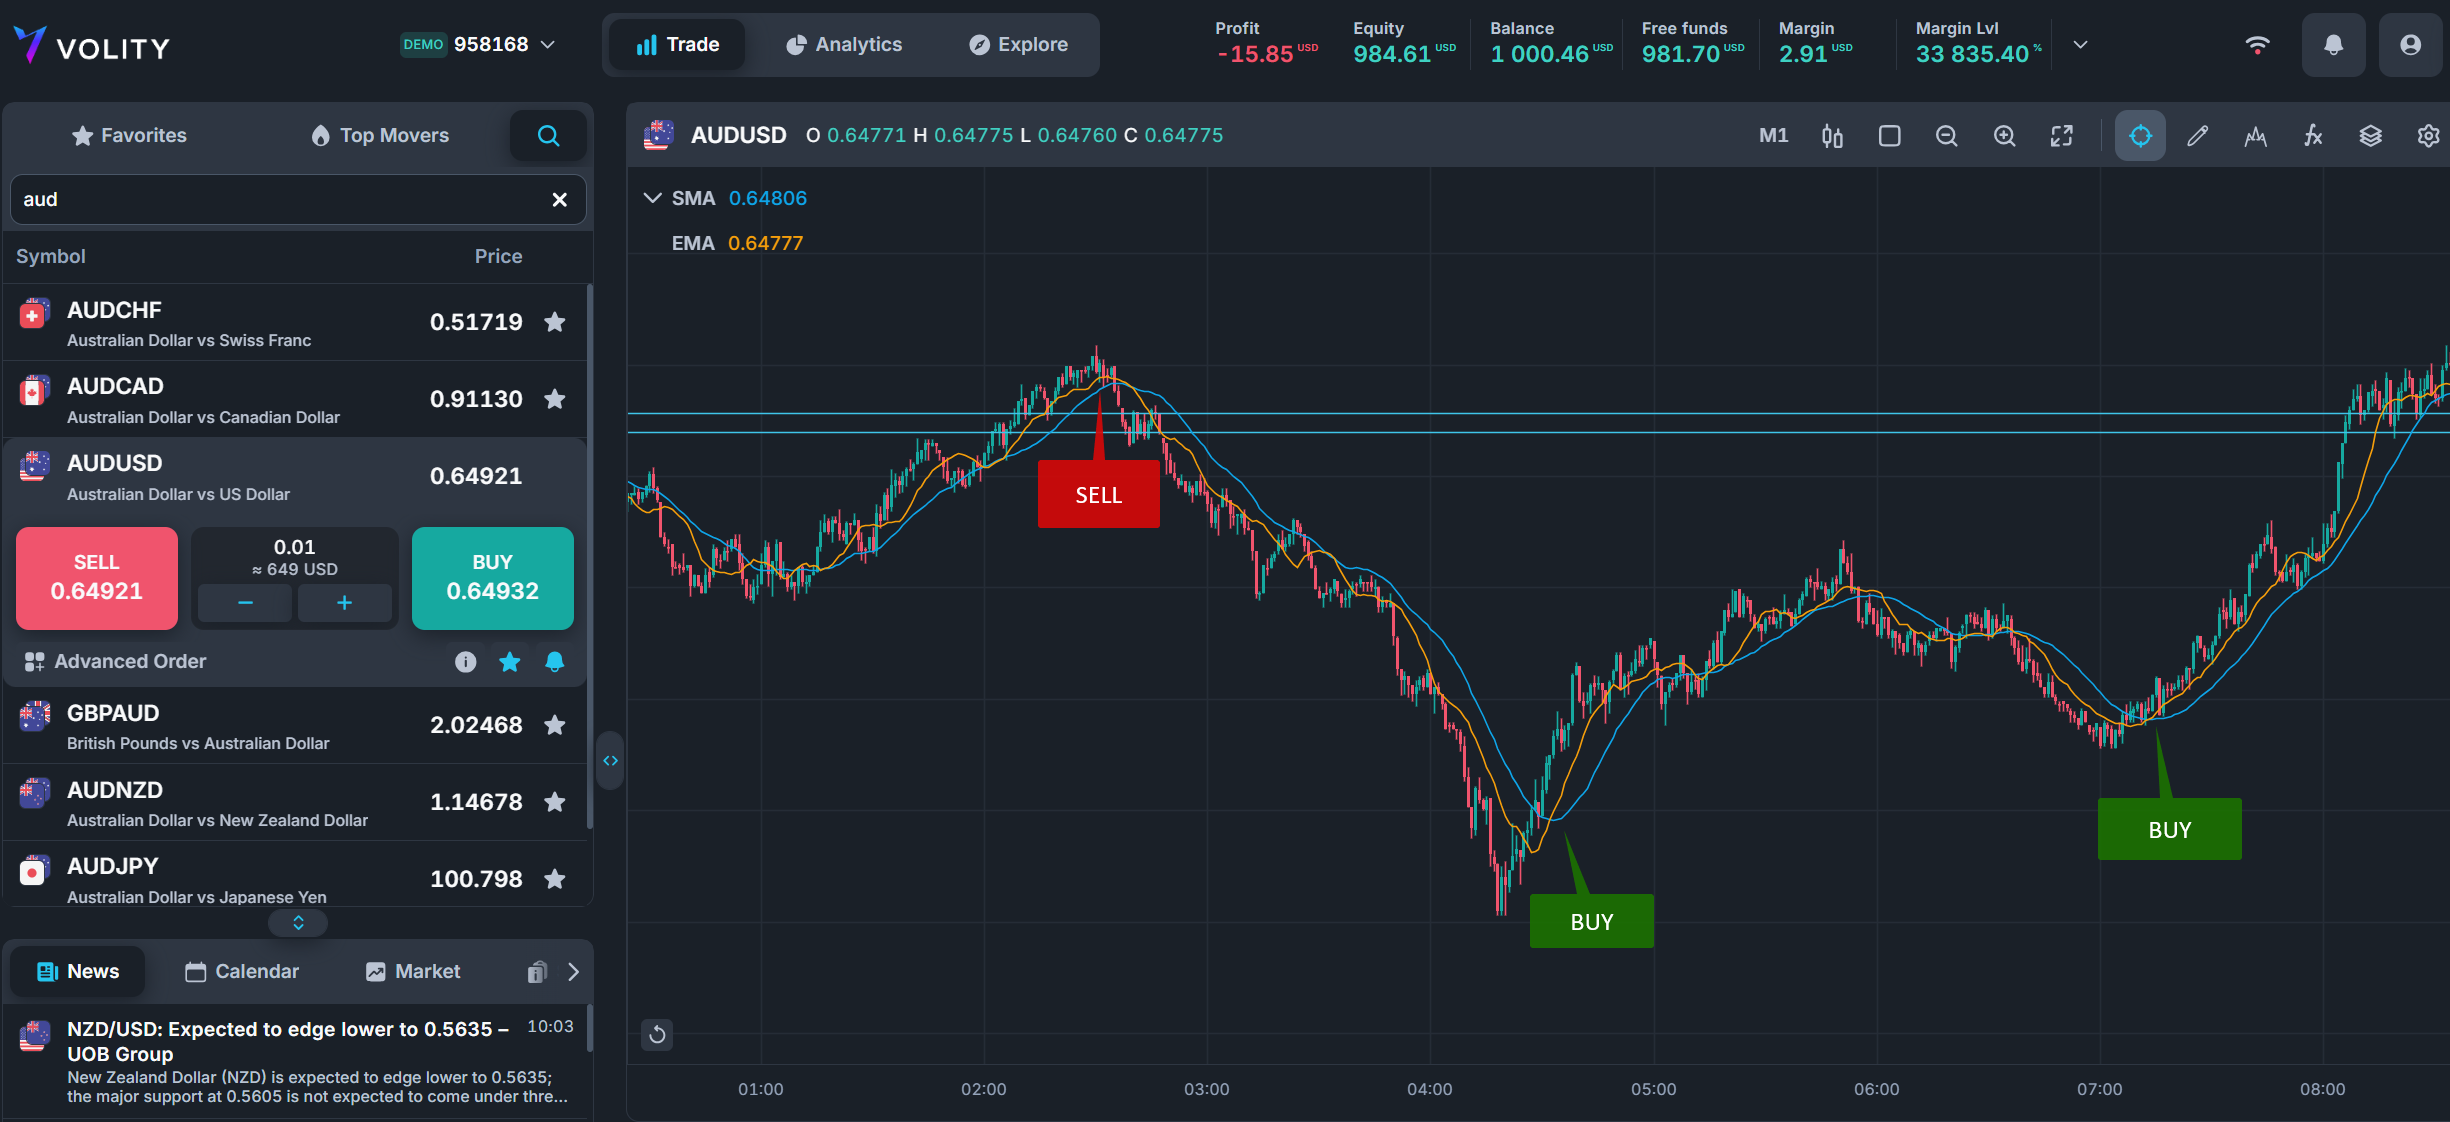The height and width of the screenshot is (1122, 2450).
Task: Toggle fullscreen chart mode icon
Action: [x=2062, y=136]
